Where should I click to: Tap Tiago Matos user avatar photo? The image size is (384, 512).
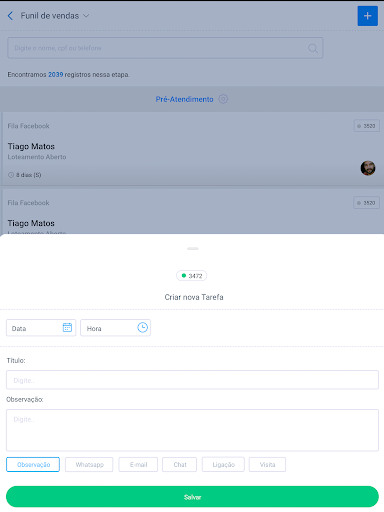pos(368,168)
